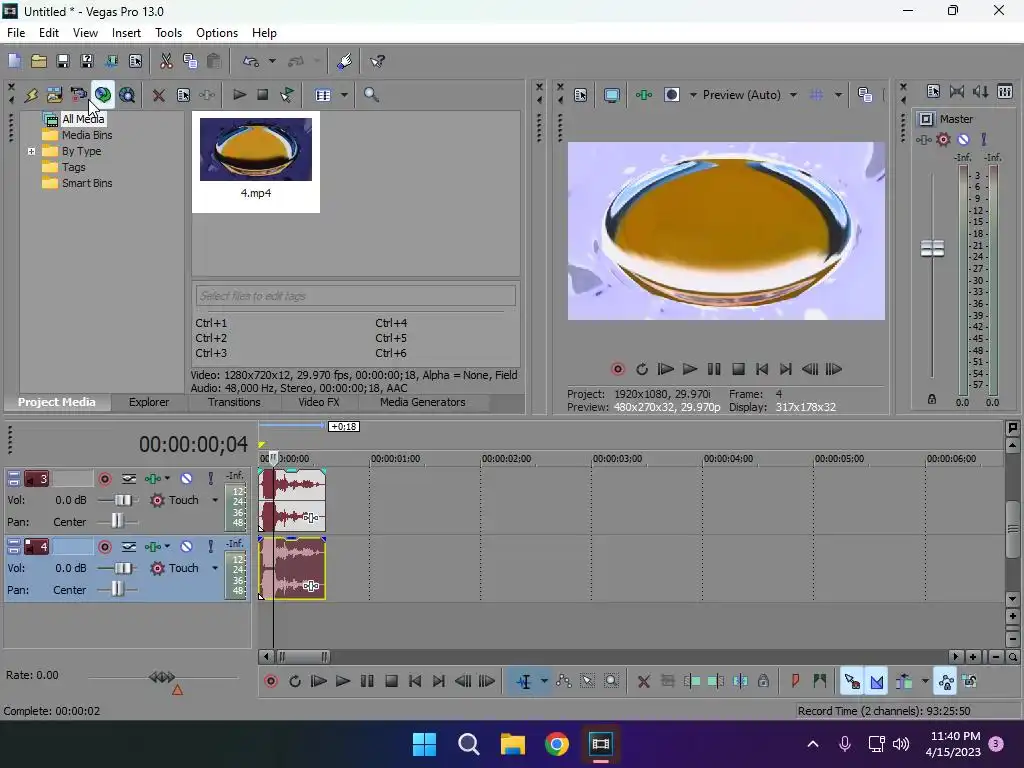The image size is (1024, 768).
Task: Invert phase on track 3
Action: point(129,479)
